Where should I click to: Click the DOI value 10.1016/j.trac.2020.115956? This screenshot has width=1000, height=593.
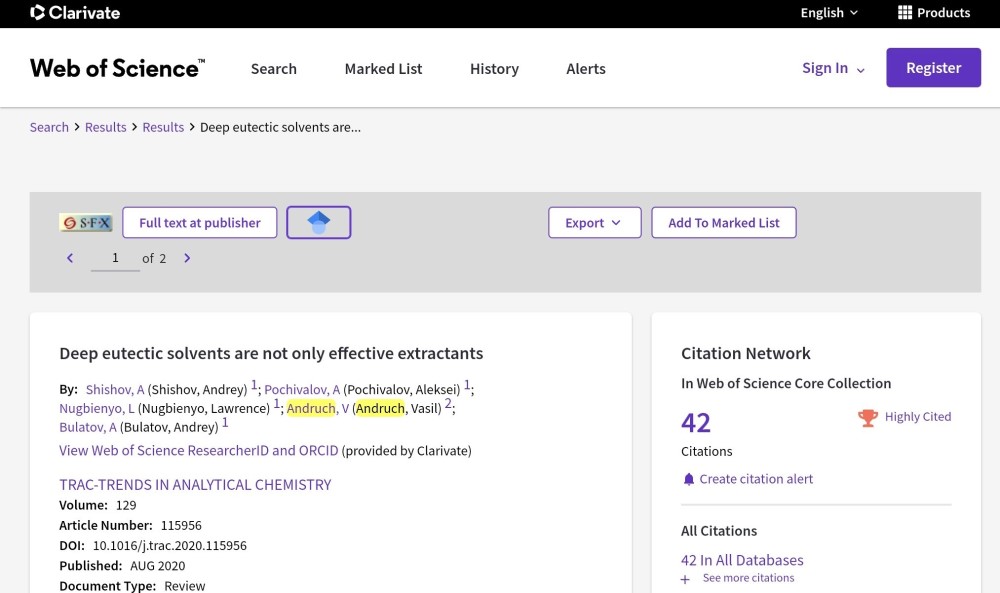coord(170,546)
